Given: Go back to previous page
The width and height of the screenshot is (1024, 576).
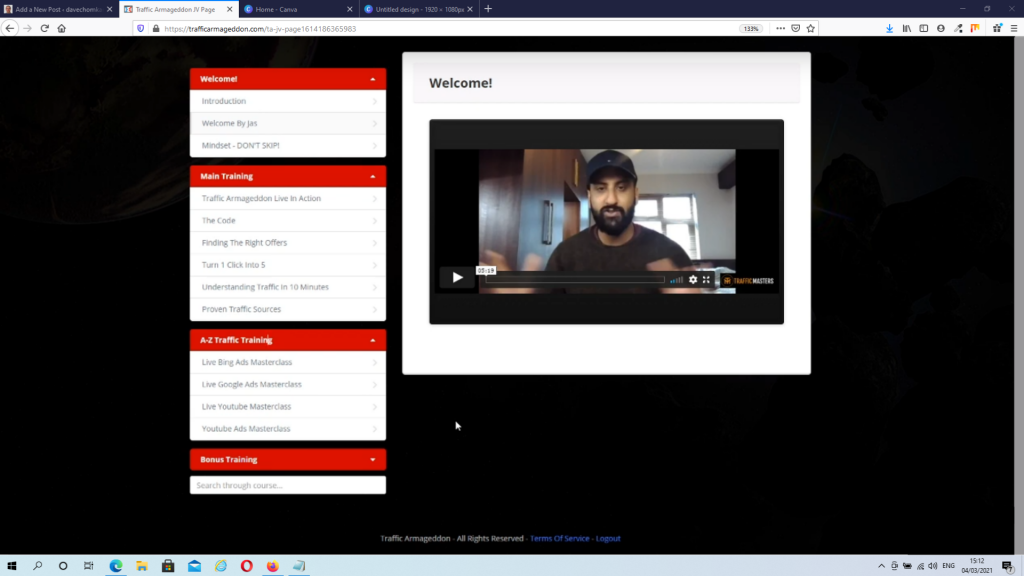Looking at the screenshot, I should pyautogui.click(x=10, y=29).
